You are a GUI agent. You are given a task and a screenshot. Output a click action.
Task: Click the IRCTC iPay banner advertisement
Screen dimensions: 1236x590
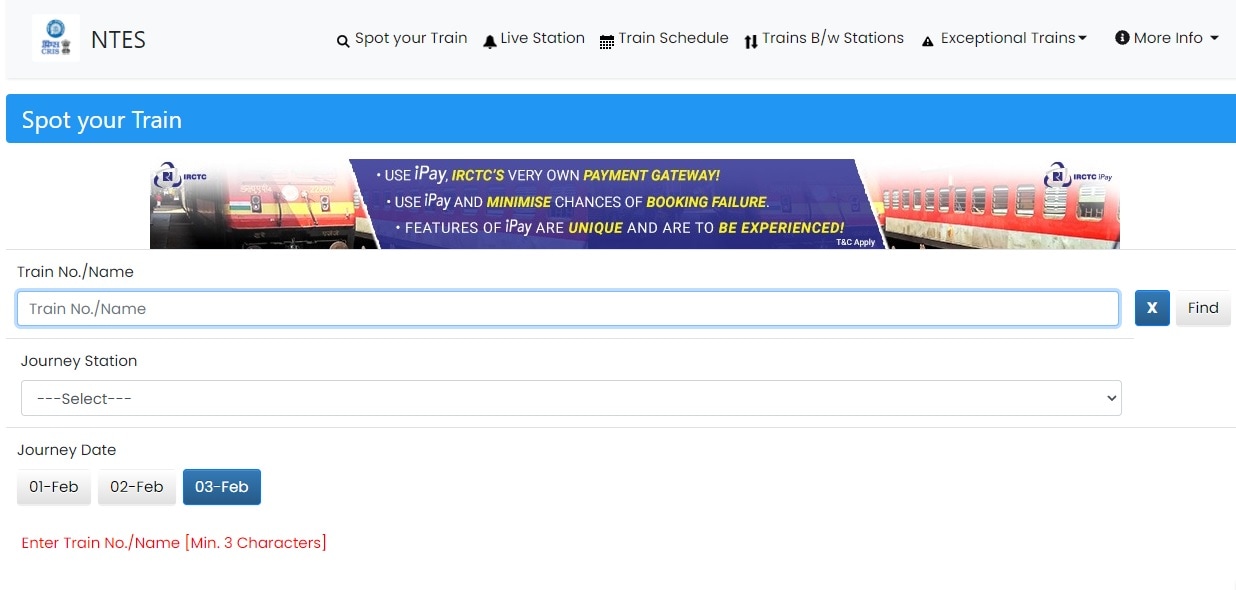coord(635,204)
